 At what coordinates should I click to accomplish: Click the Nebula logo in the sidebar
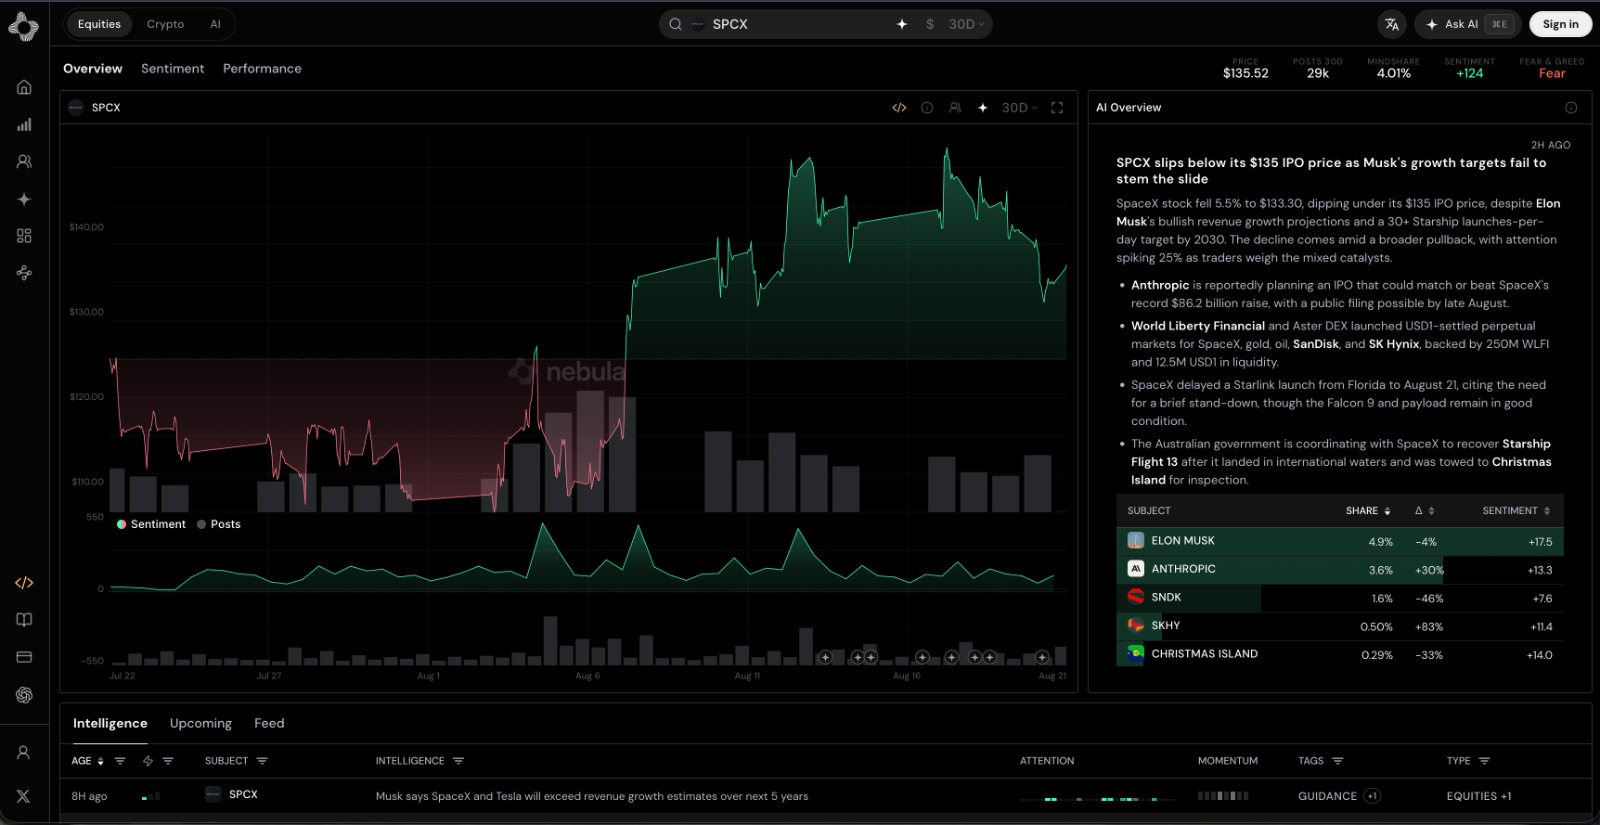tap(23, 27)
